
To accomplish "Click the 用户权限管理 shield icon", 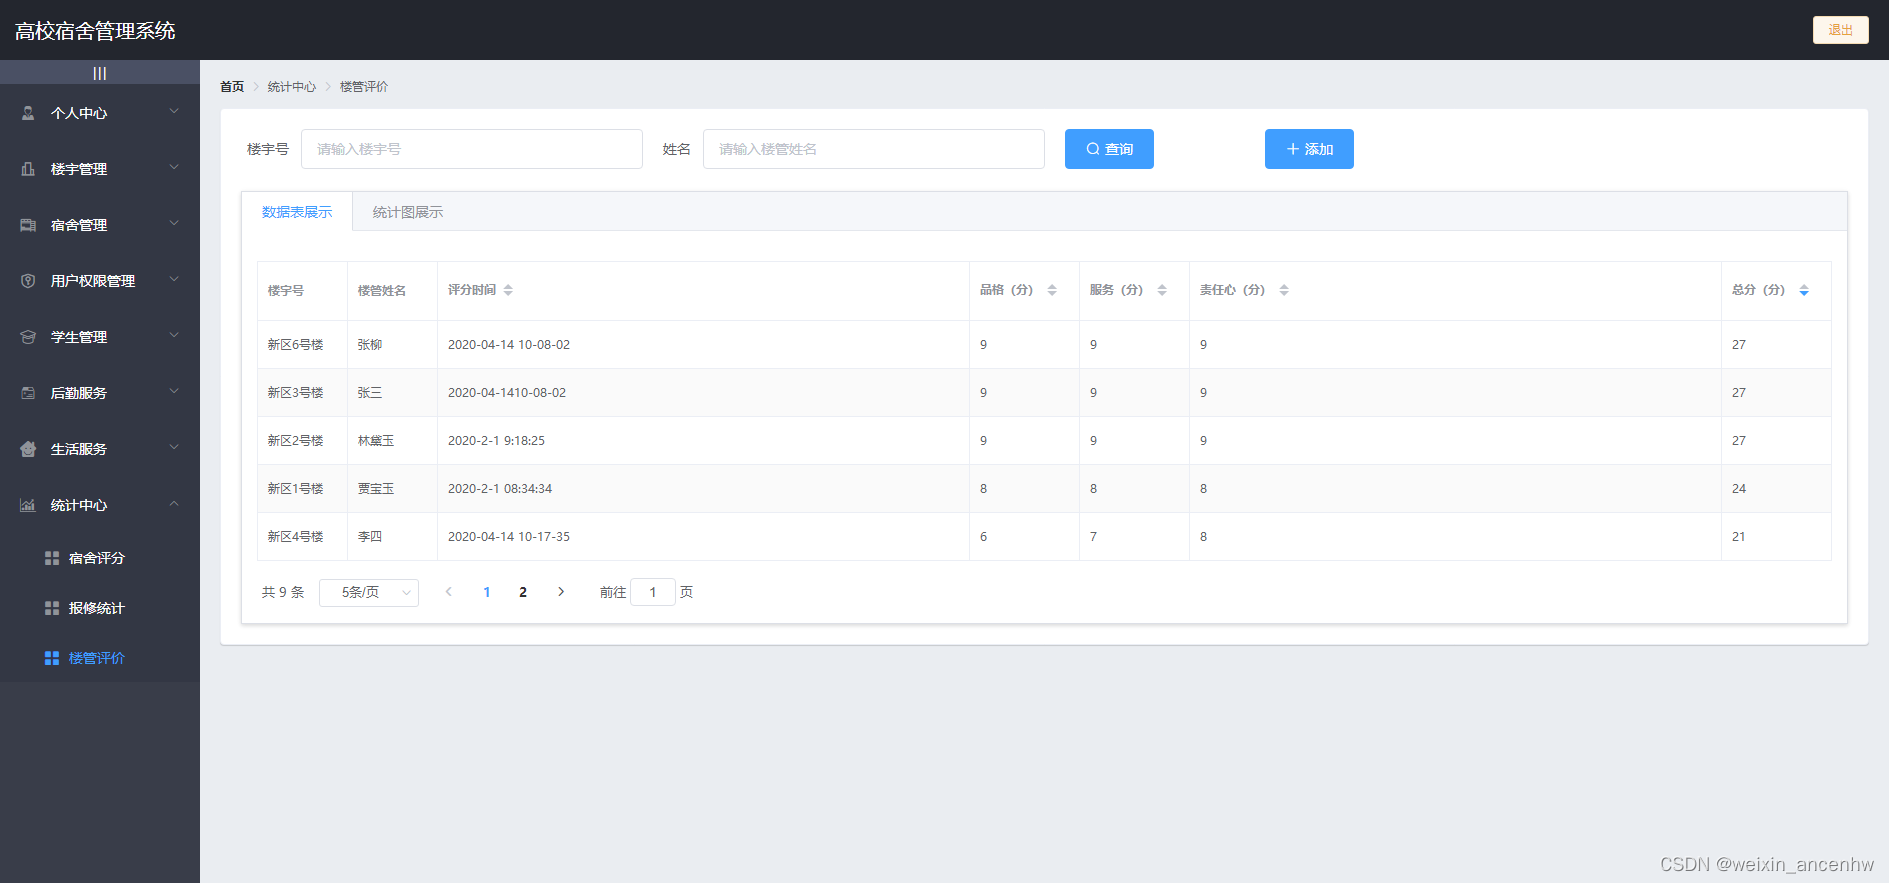I will pyautogui.click(x=28, y=281).
